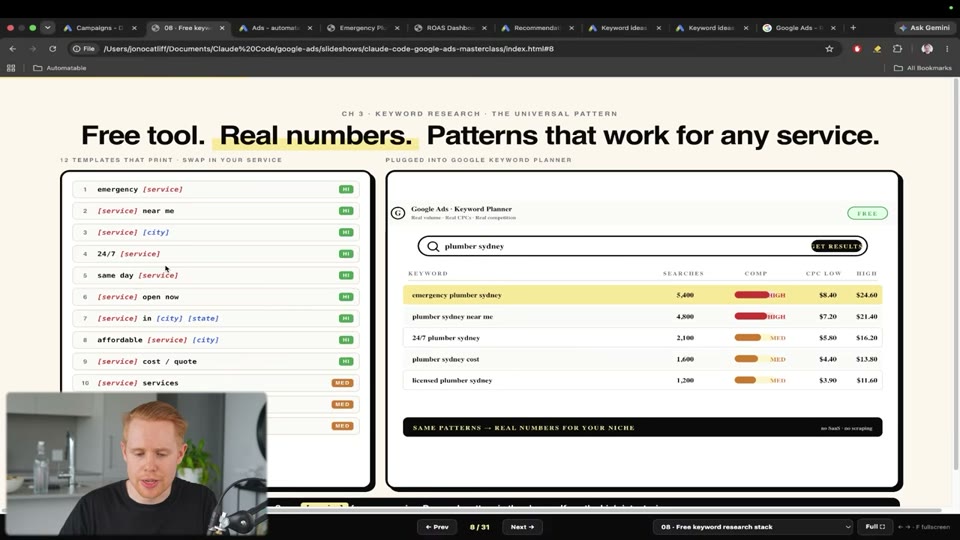The width and height of the screenshot is (960, 540).
Task: Select template emergency [service]
Action: (x=216, y=189)
